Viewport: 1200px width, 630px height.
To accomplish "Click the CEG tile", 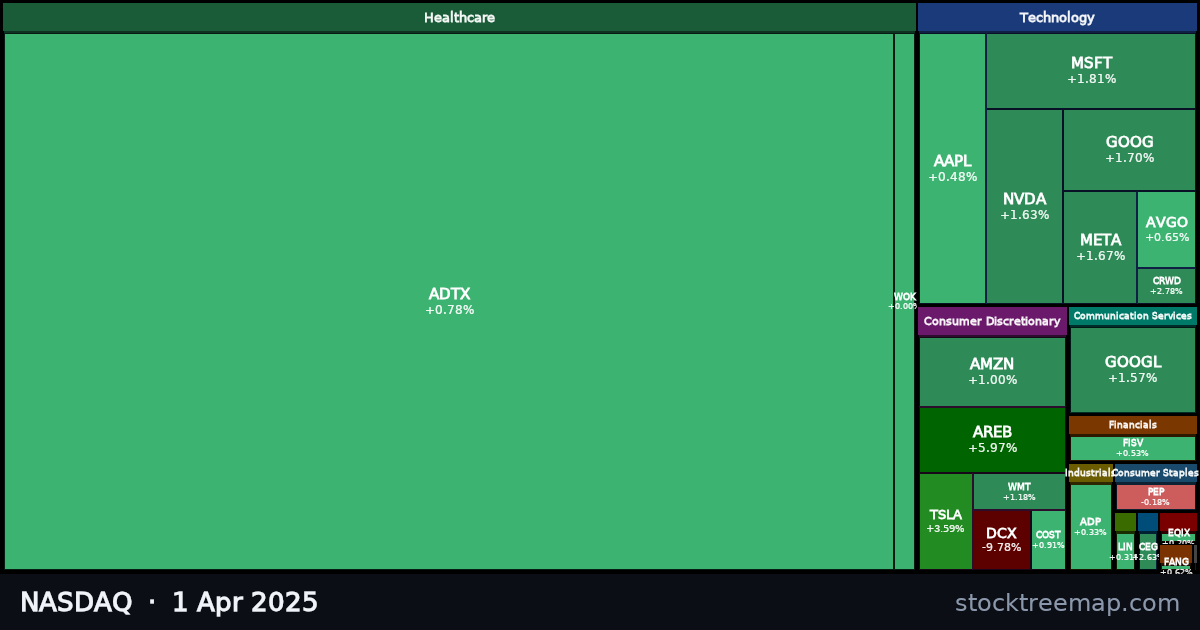I will [x=1148, y=551].
